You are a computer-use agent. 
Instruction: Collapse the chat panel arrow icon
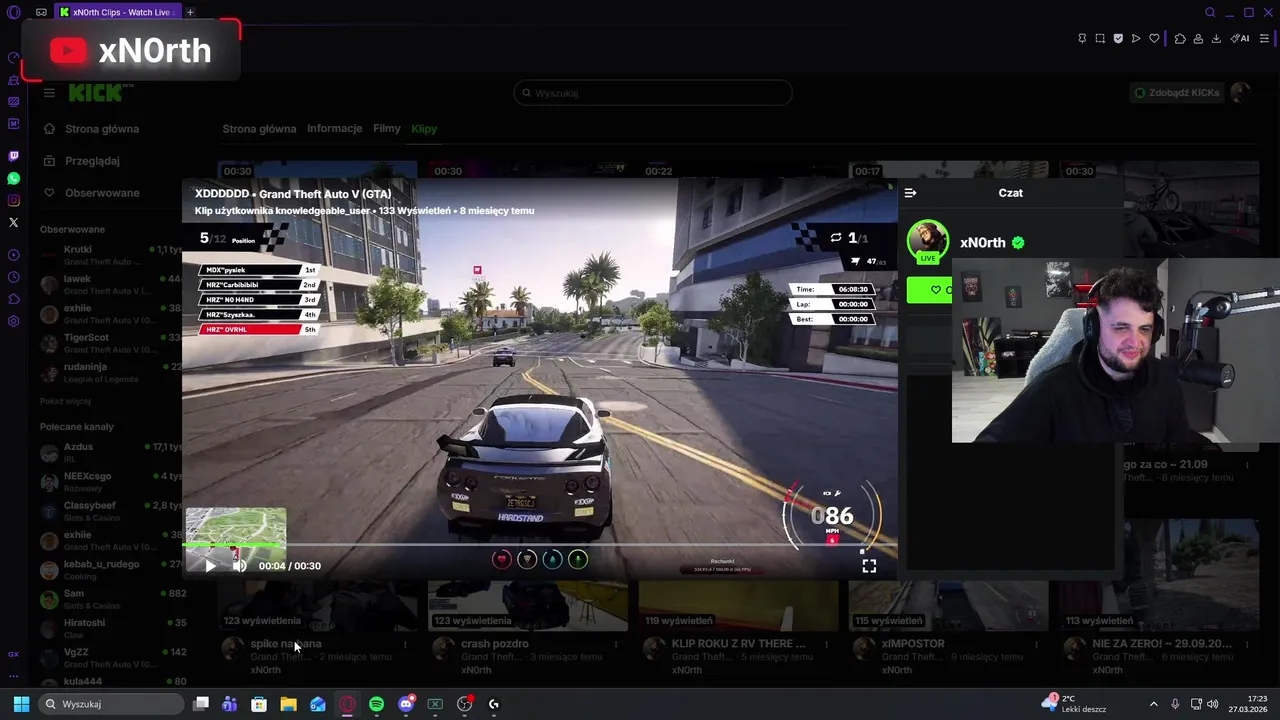click(910, 193)
